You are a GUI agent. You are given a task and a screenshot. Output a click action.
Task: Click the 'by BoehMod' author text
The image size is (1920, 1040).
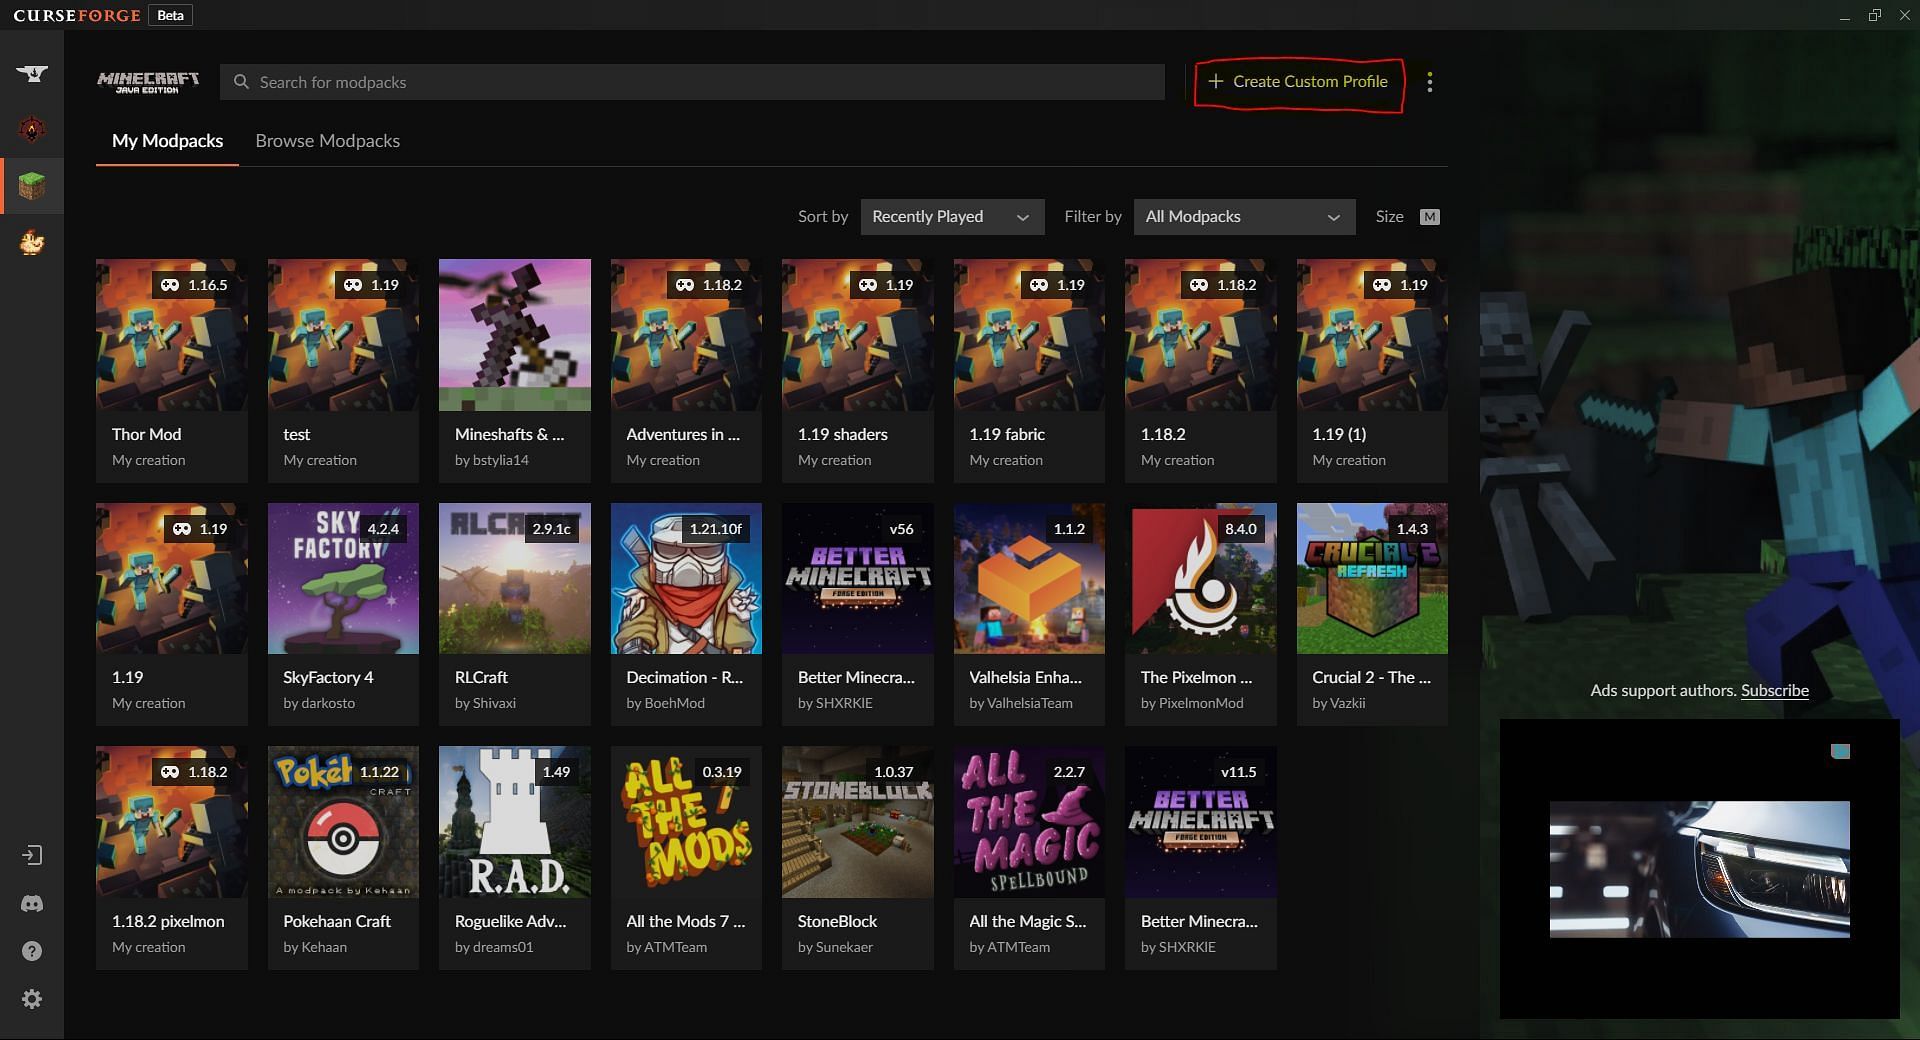(x=665, y=703)
